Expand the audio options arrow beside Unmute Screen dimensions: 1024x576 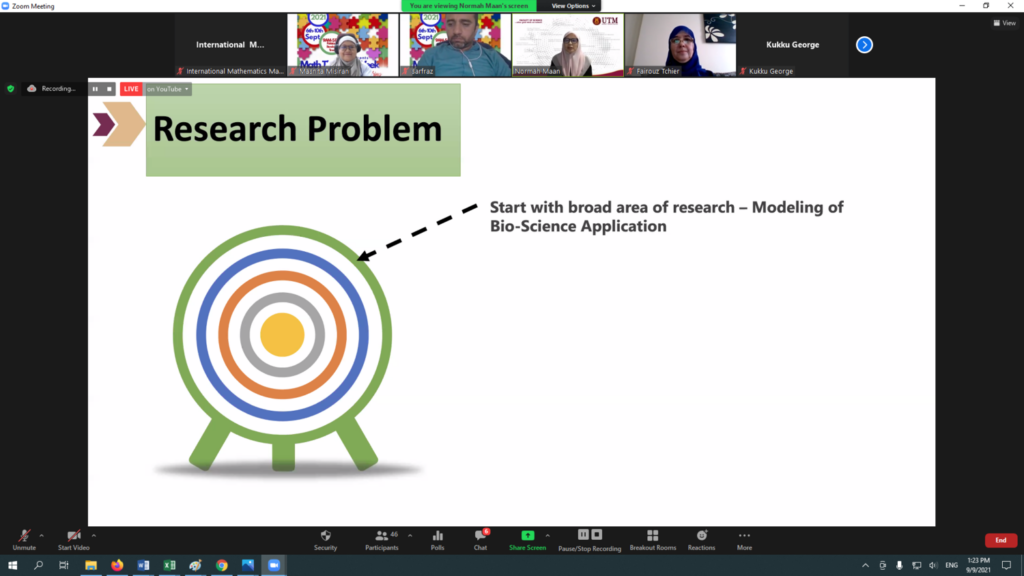tap(42, 536)
